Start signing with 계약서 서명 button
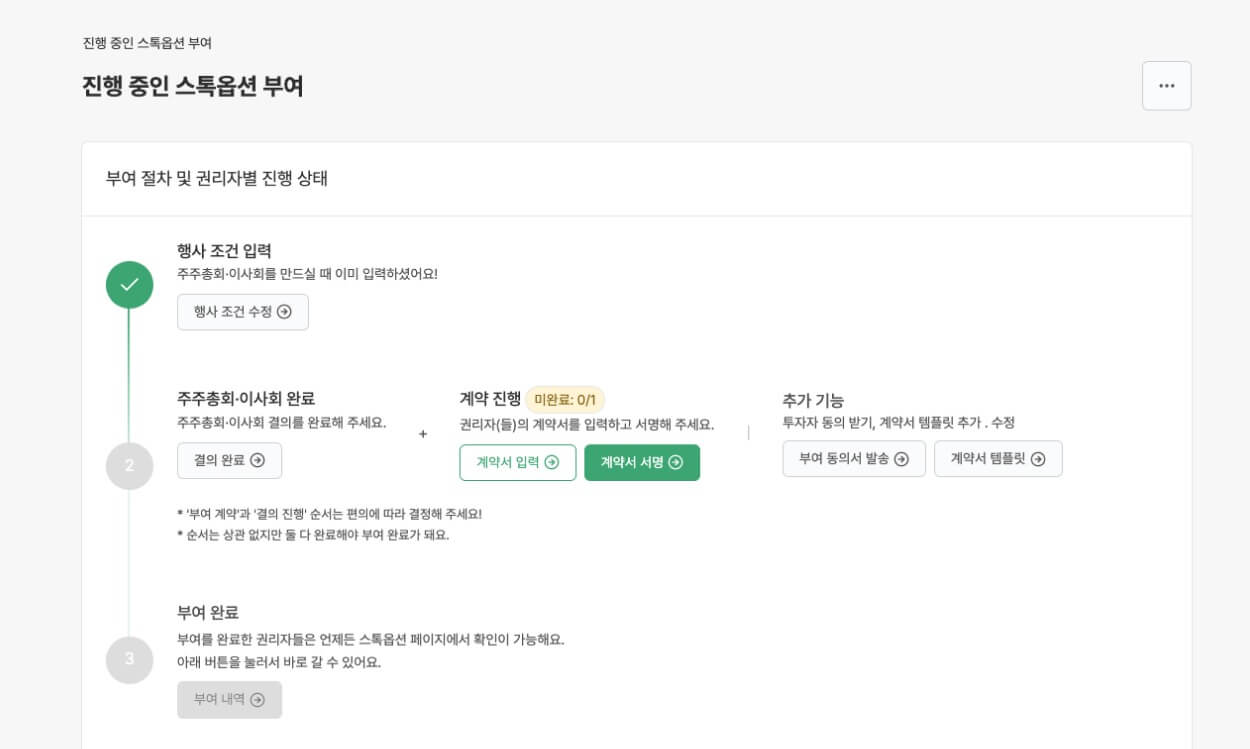 pyautogui.click(x=642, y=462)
